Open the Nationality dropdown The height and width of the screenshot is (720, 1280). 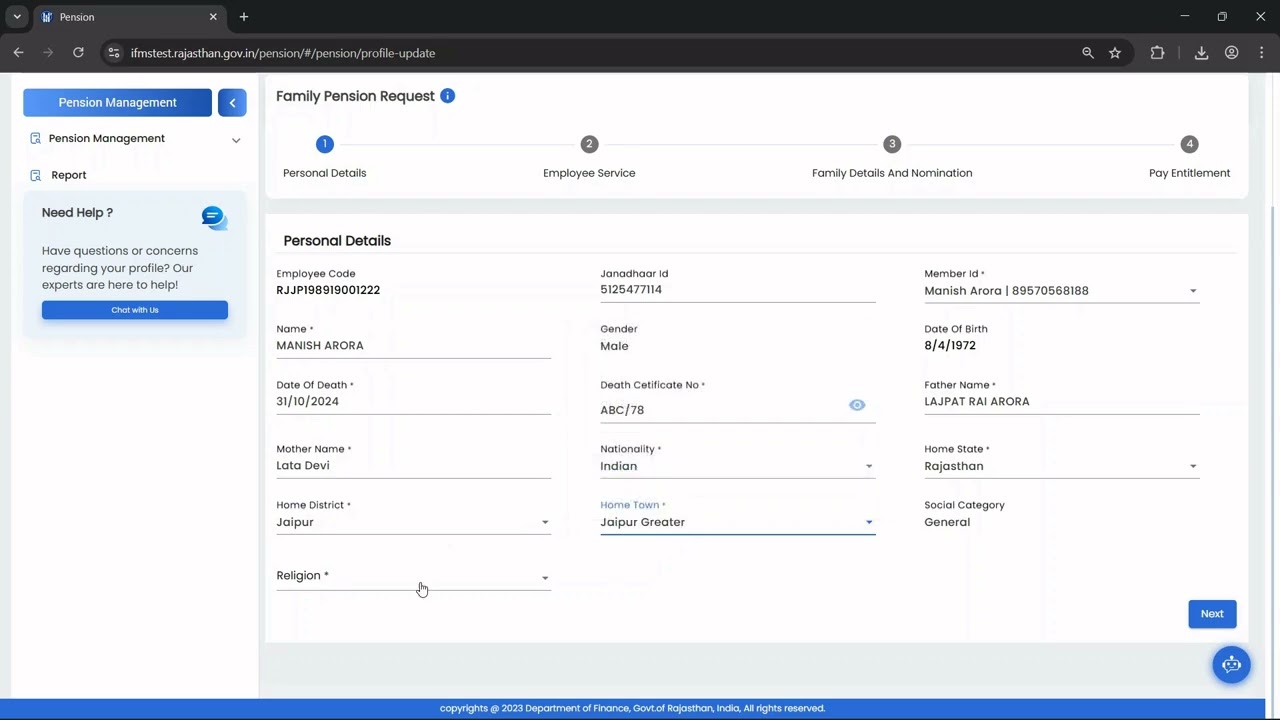click(x=737, y=466)
